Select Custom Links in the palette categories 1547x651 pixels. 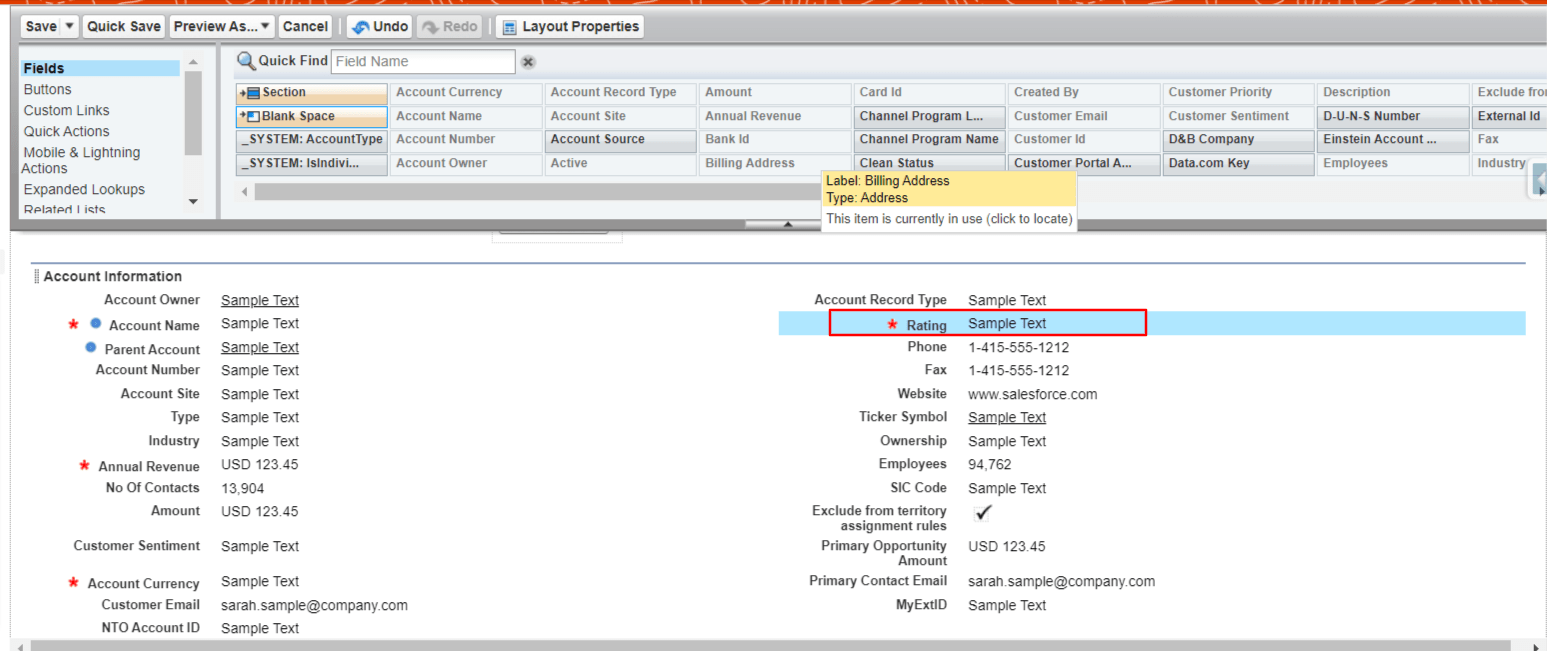point(66,110)
